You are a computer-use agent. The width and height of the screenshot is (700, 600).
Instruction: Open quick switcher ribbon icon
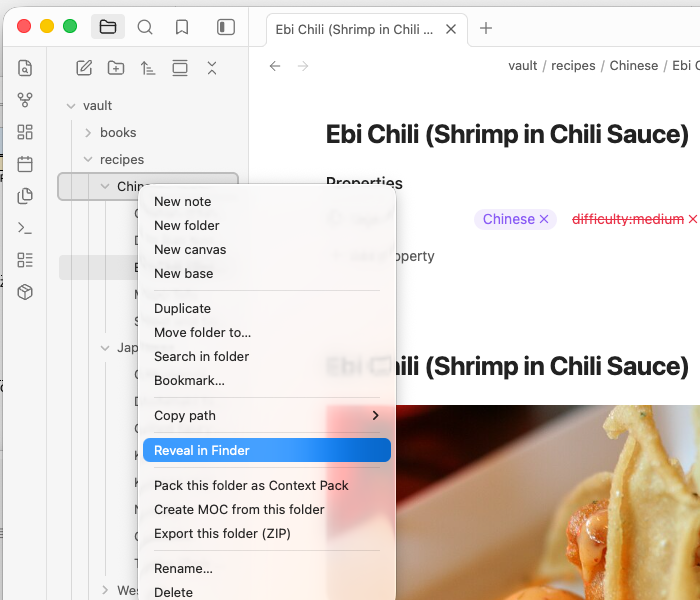[x=25, y=68]
